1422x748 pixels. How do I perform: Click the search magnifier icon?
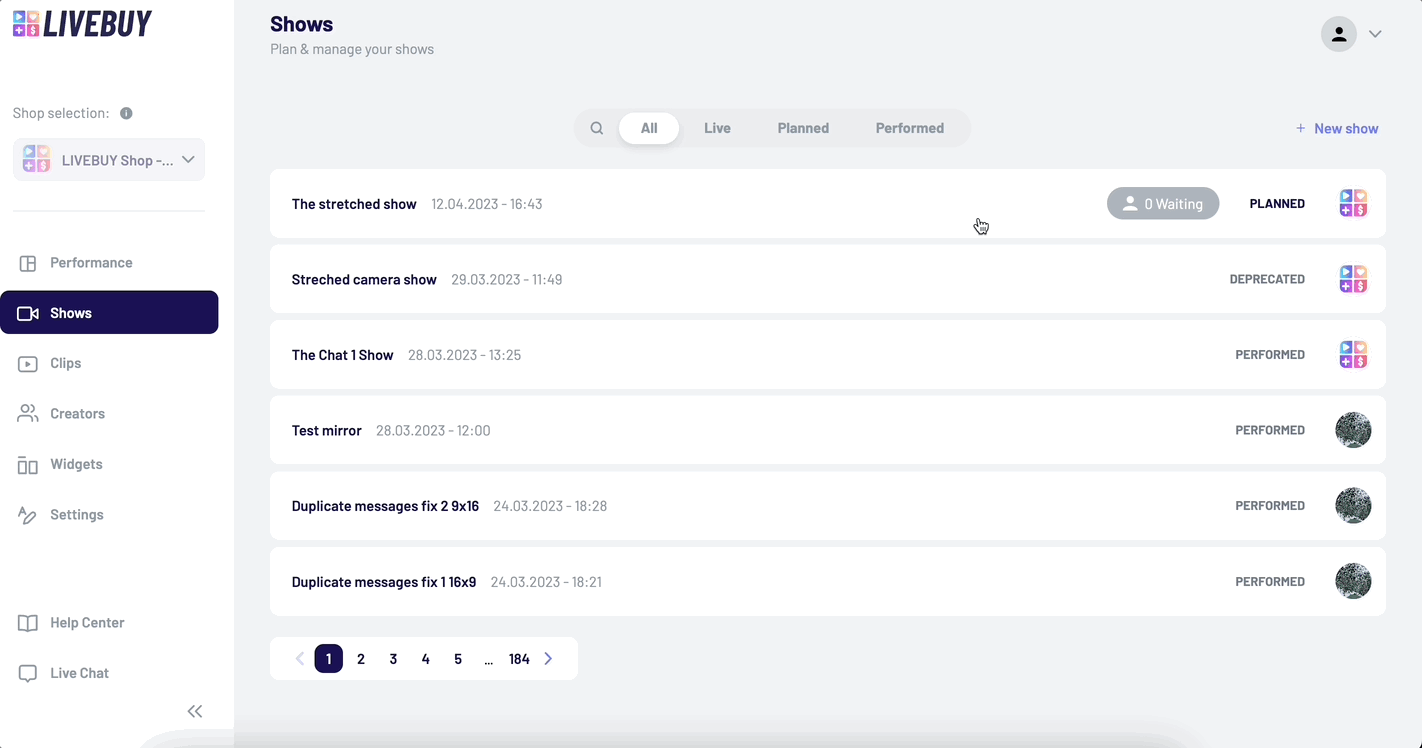tap(597, 128)
